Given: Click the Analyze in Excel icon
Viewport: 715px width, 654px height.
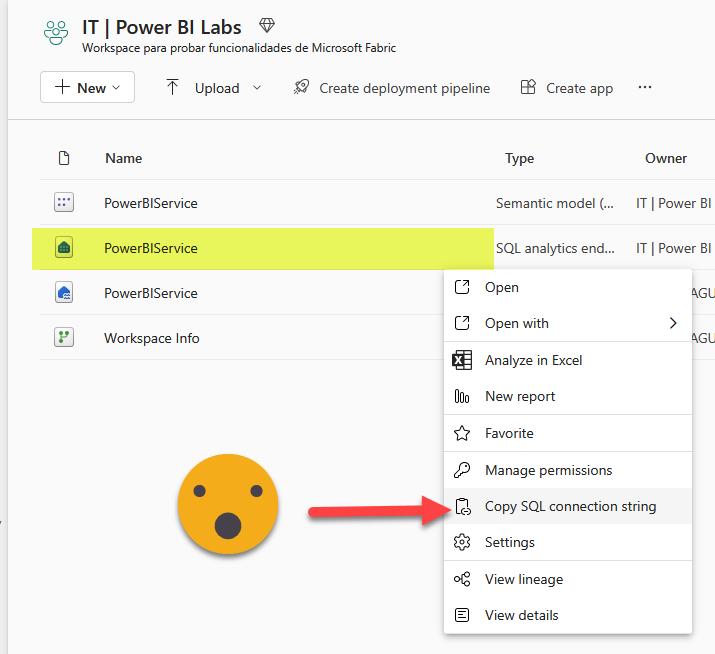Looking at the screenshot, I should click(462, 360).
